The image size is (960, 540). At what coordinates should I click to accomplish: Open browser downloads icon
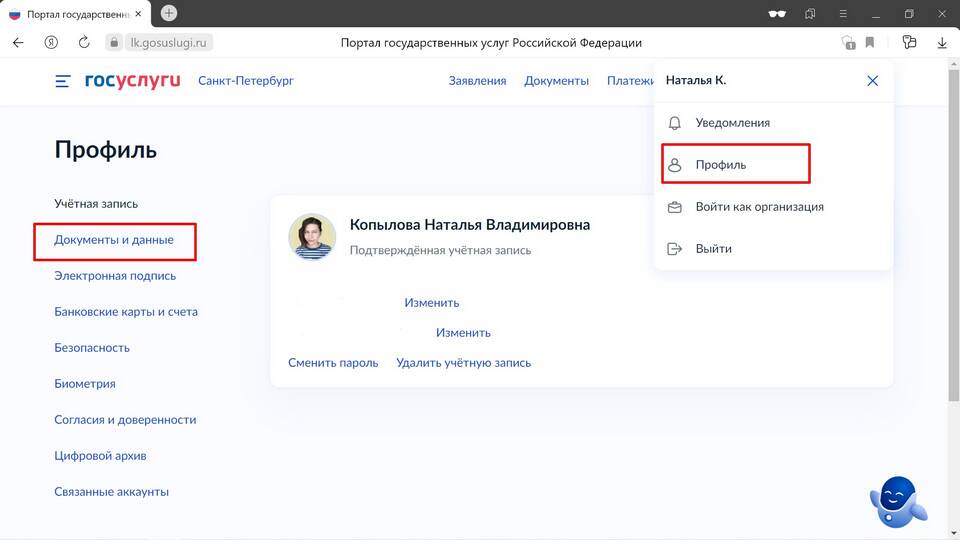942,43
